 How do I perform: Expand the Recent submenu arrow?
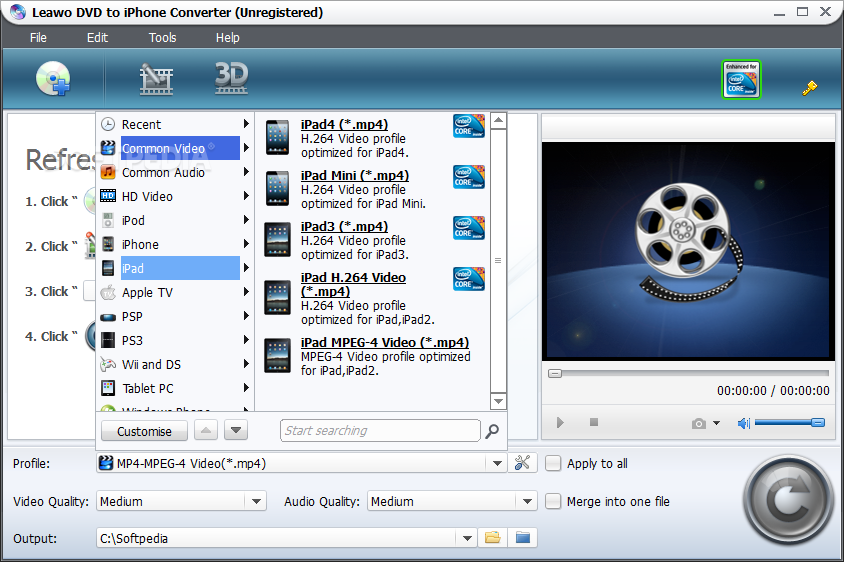246,124
